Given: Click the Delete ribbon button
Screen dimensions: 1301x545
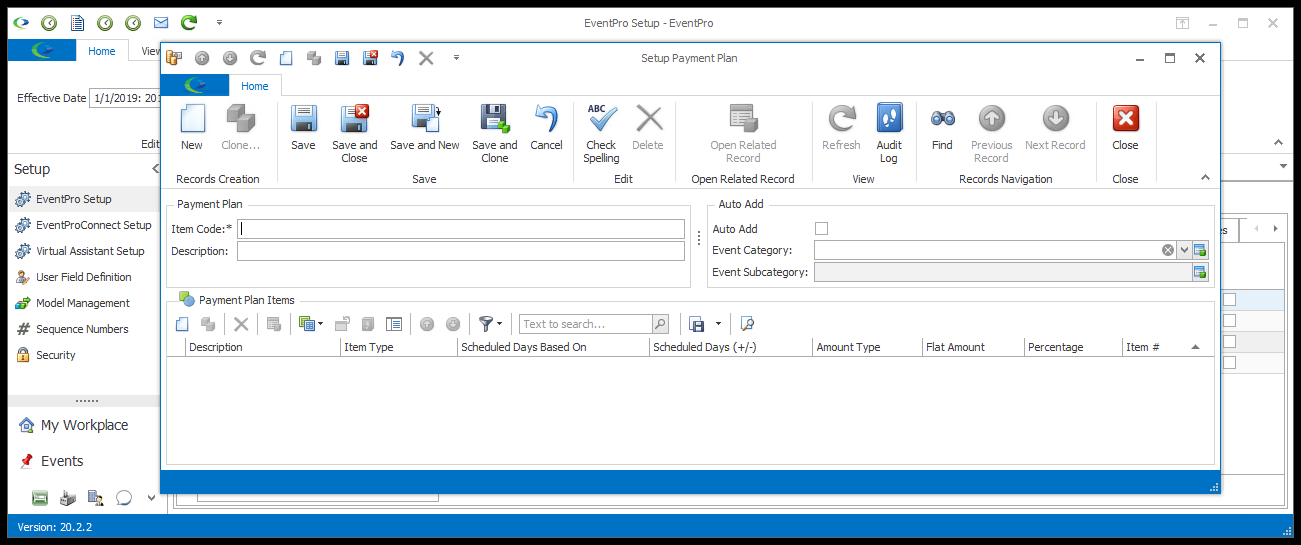Looking at the screenshot, I should pos(648,128).
